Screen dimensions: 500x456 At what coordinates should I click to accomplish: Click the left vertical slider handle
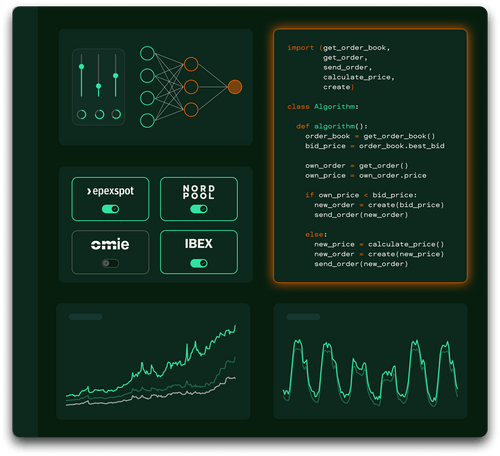81,67
